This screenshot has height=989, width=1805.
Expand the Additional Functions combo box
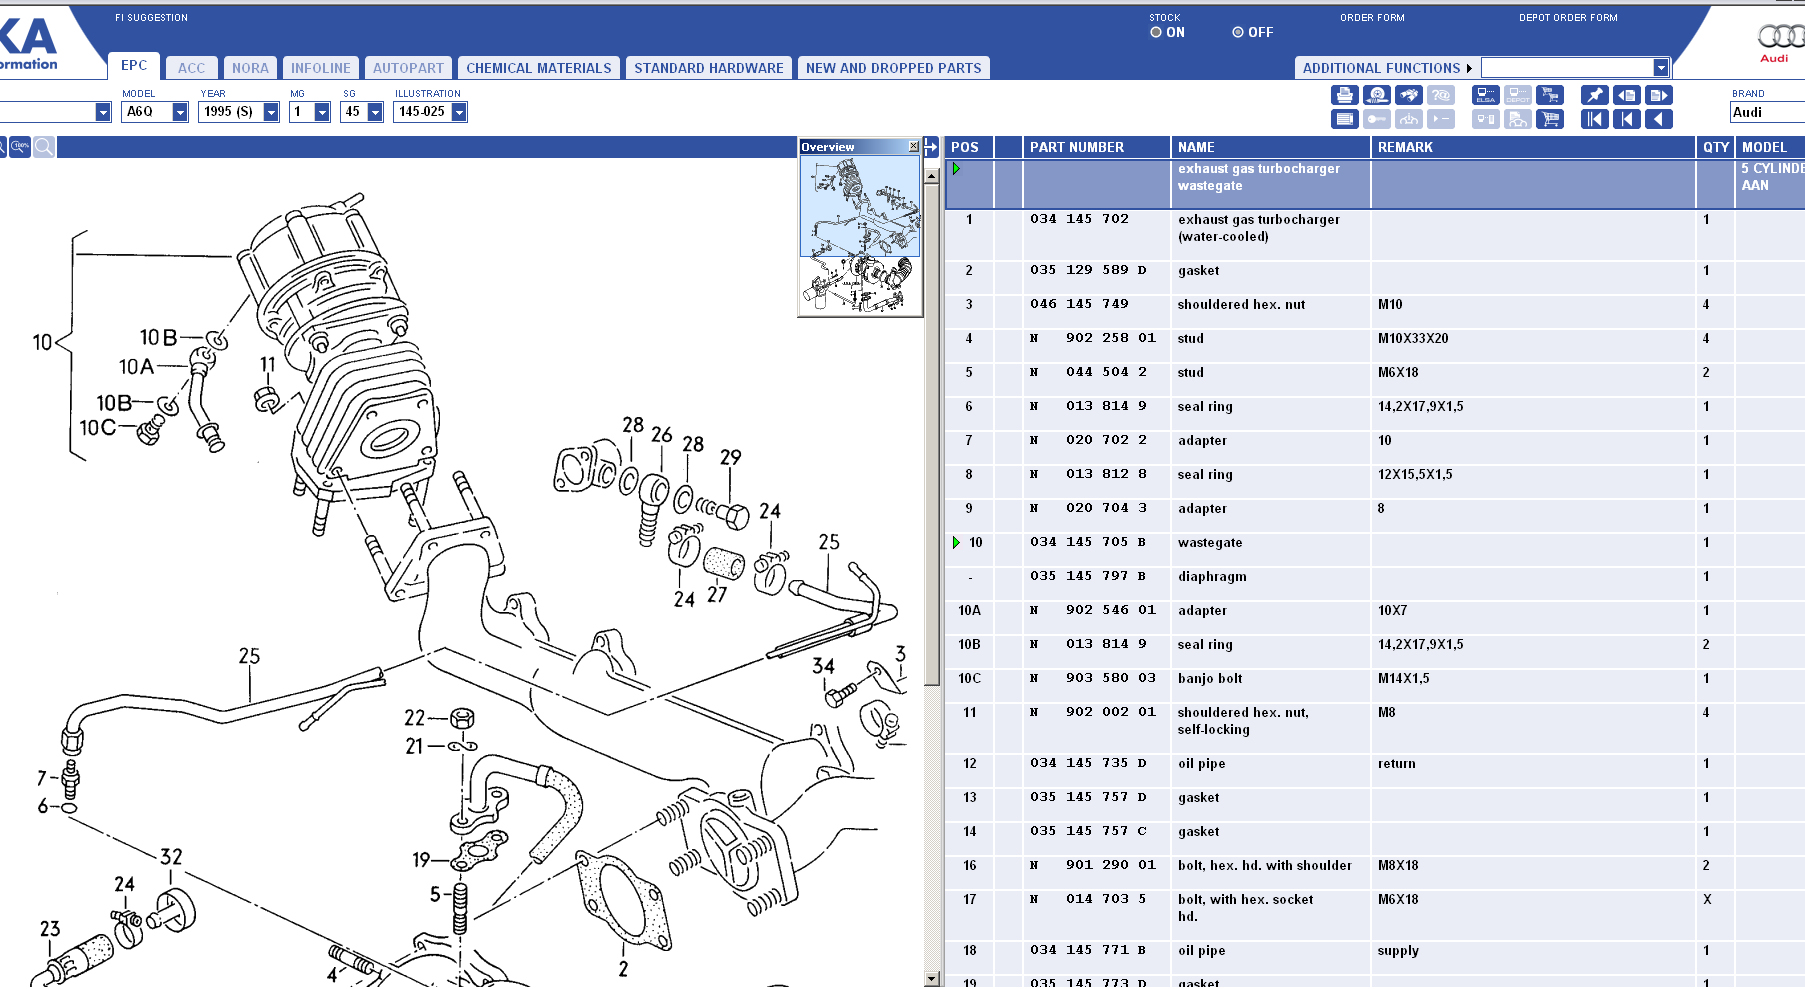click(1661, 68)
